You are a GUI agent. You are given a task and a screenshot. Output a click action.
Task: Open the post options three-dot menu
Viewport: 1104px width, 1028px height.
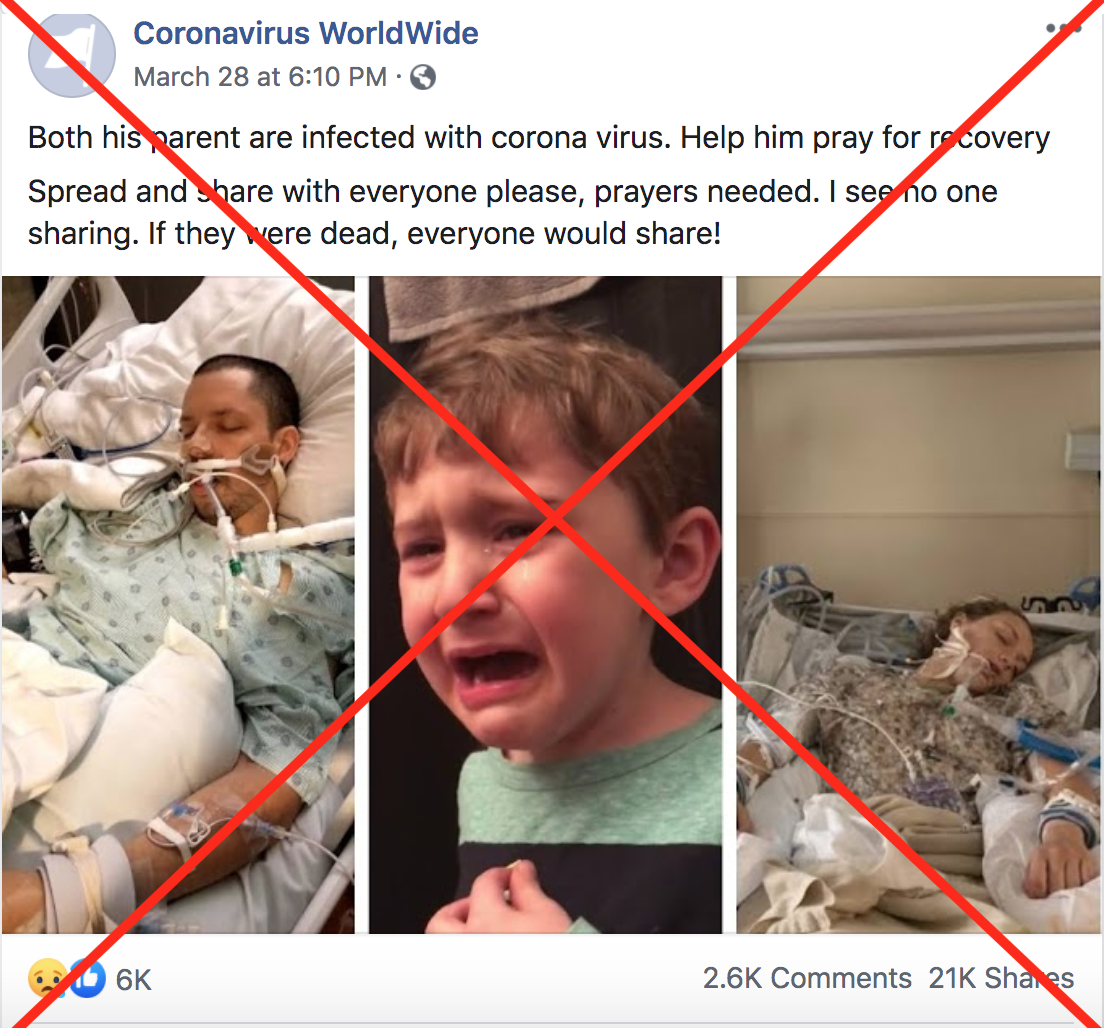(1063, 28)
